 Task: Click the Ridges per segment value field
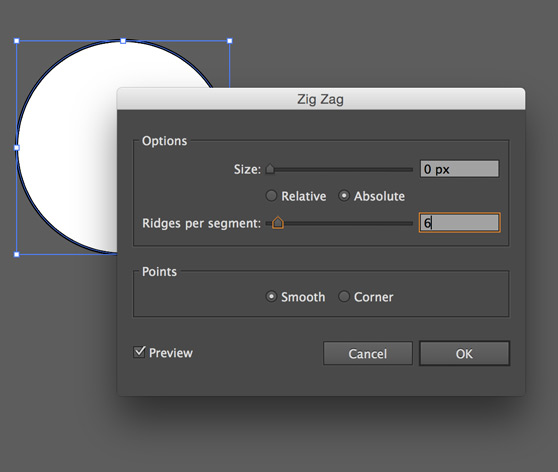click(459, 223)
